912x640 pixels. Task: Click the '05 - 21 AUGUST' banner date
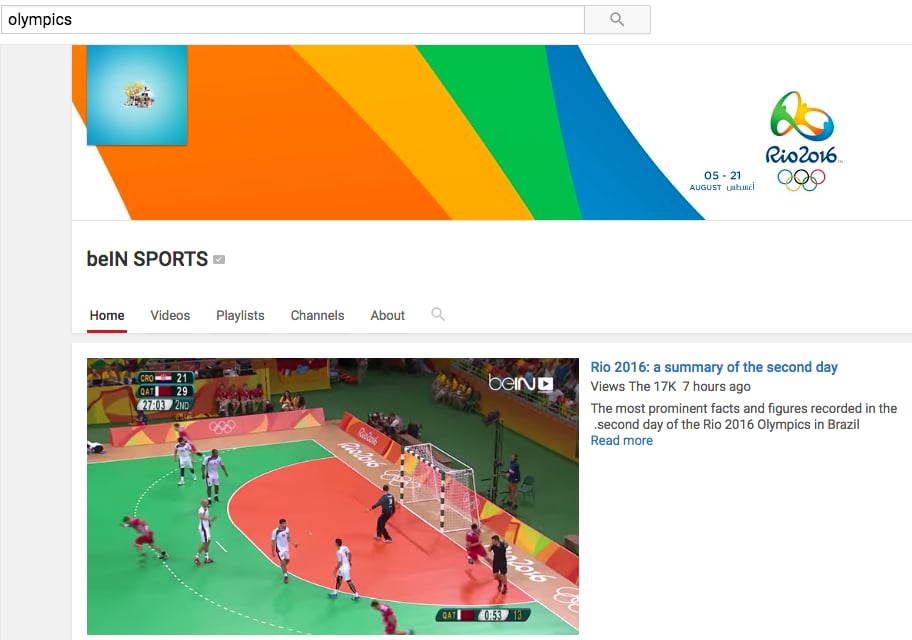722,180
